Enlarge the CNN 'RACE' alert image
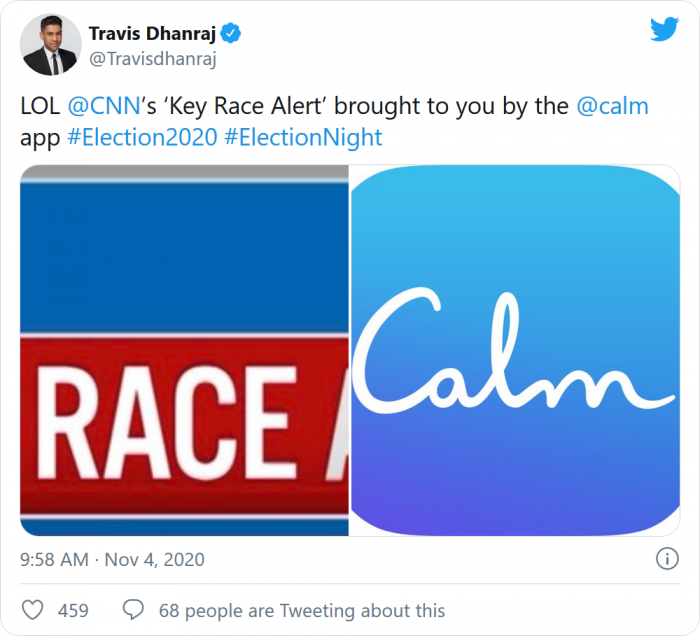The width and height of the screenshot is (700, 636). pyautogui.click(x=185, y=350)
